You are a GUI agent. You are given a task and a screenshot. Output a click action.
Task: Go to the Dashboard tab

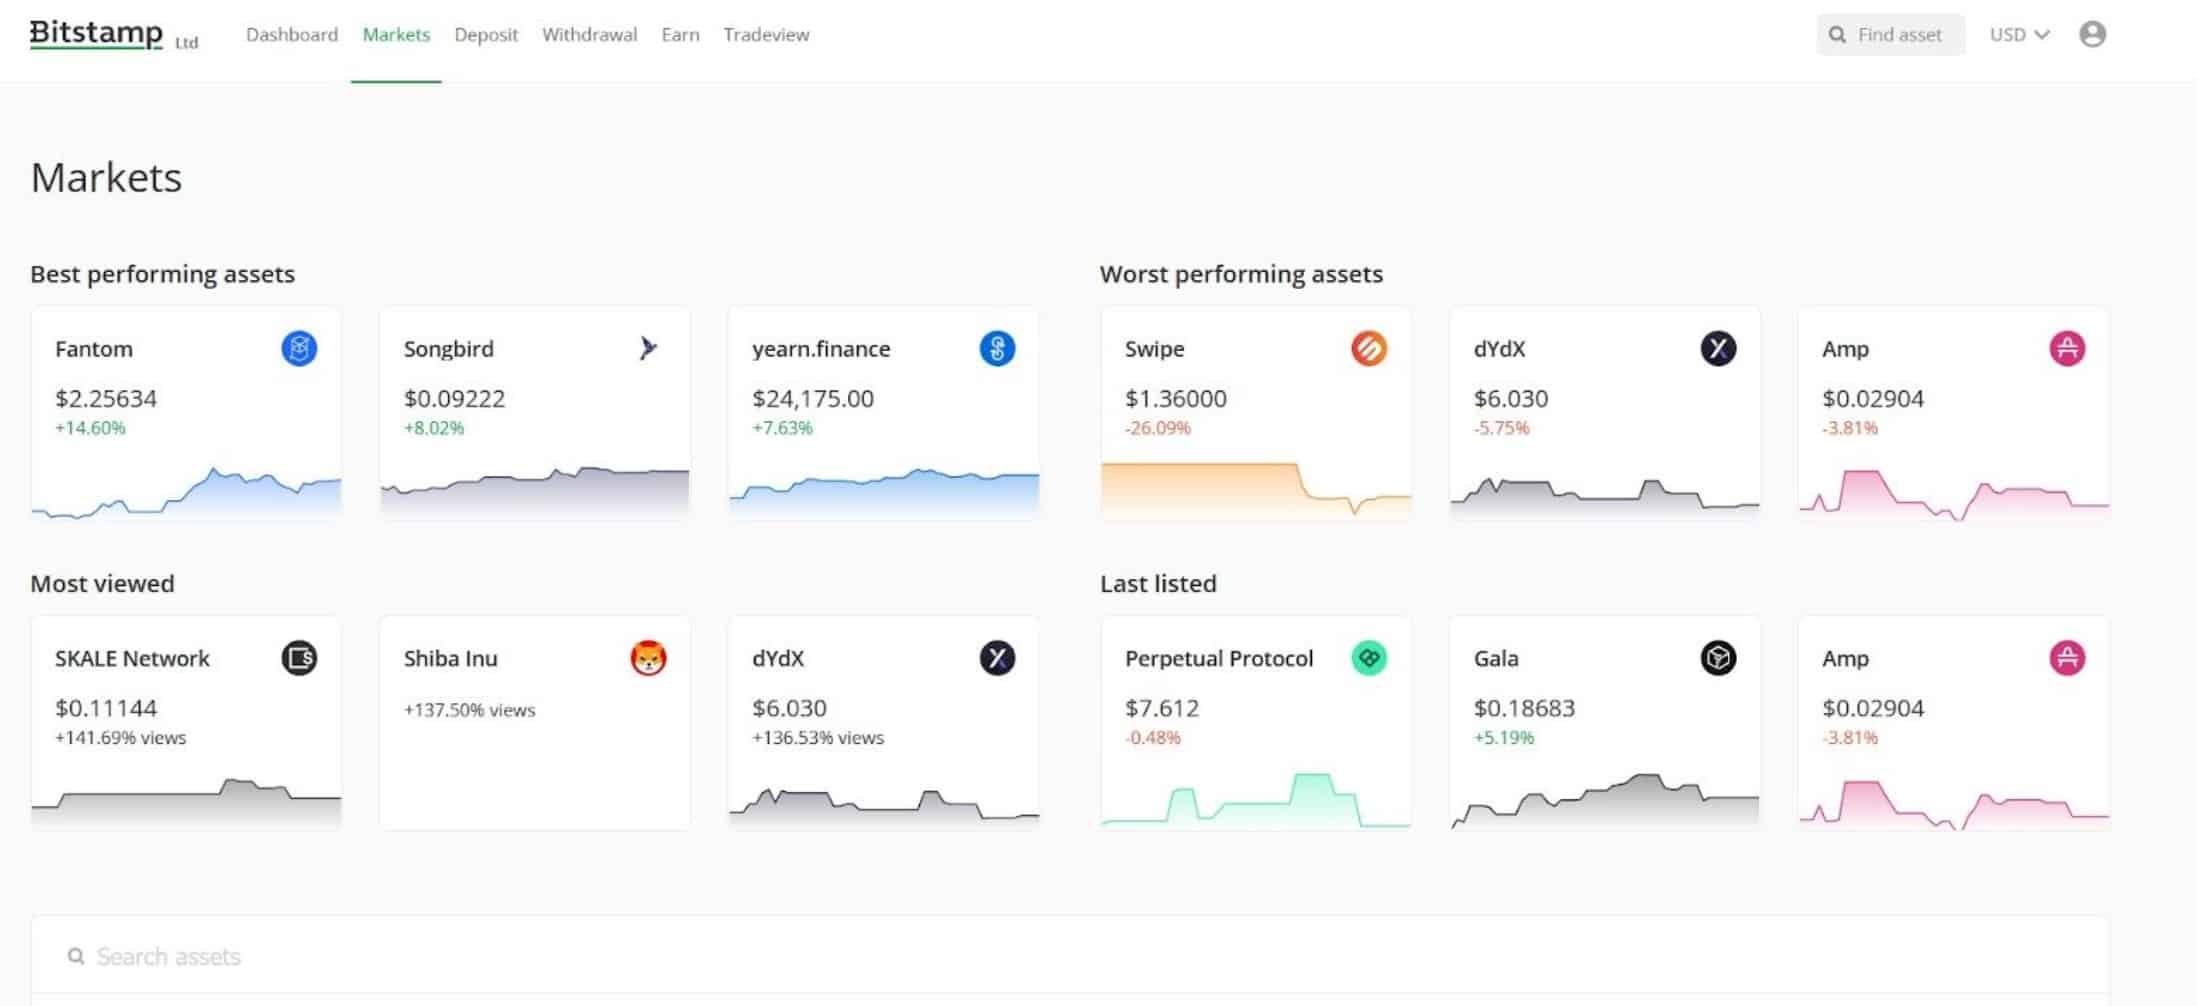coord(292,35)
